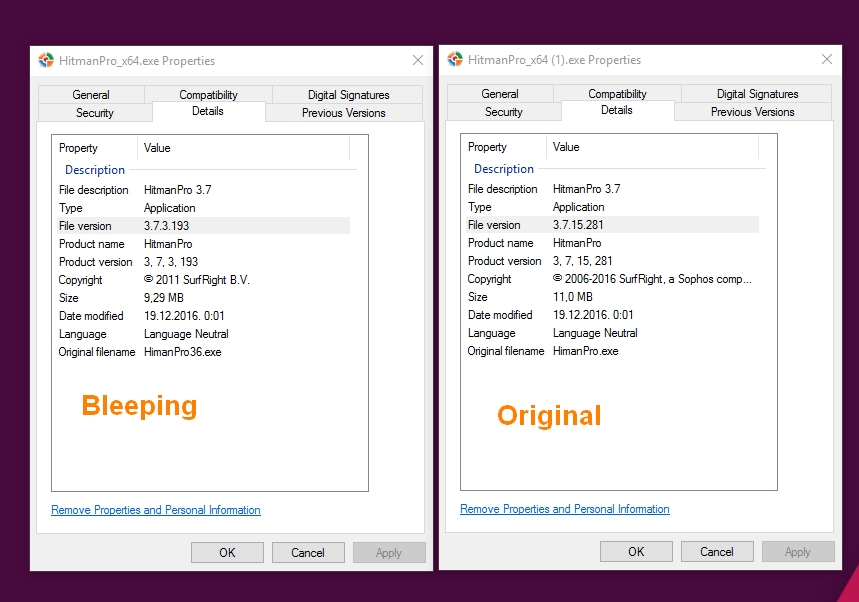Select Product version row 3, 7, 15, 281
859x602 pixels.
[612, 261]
